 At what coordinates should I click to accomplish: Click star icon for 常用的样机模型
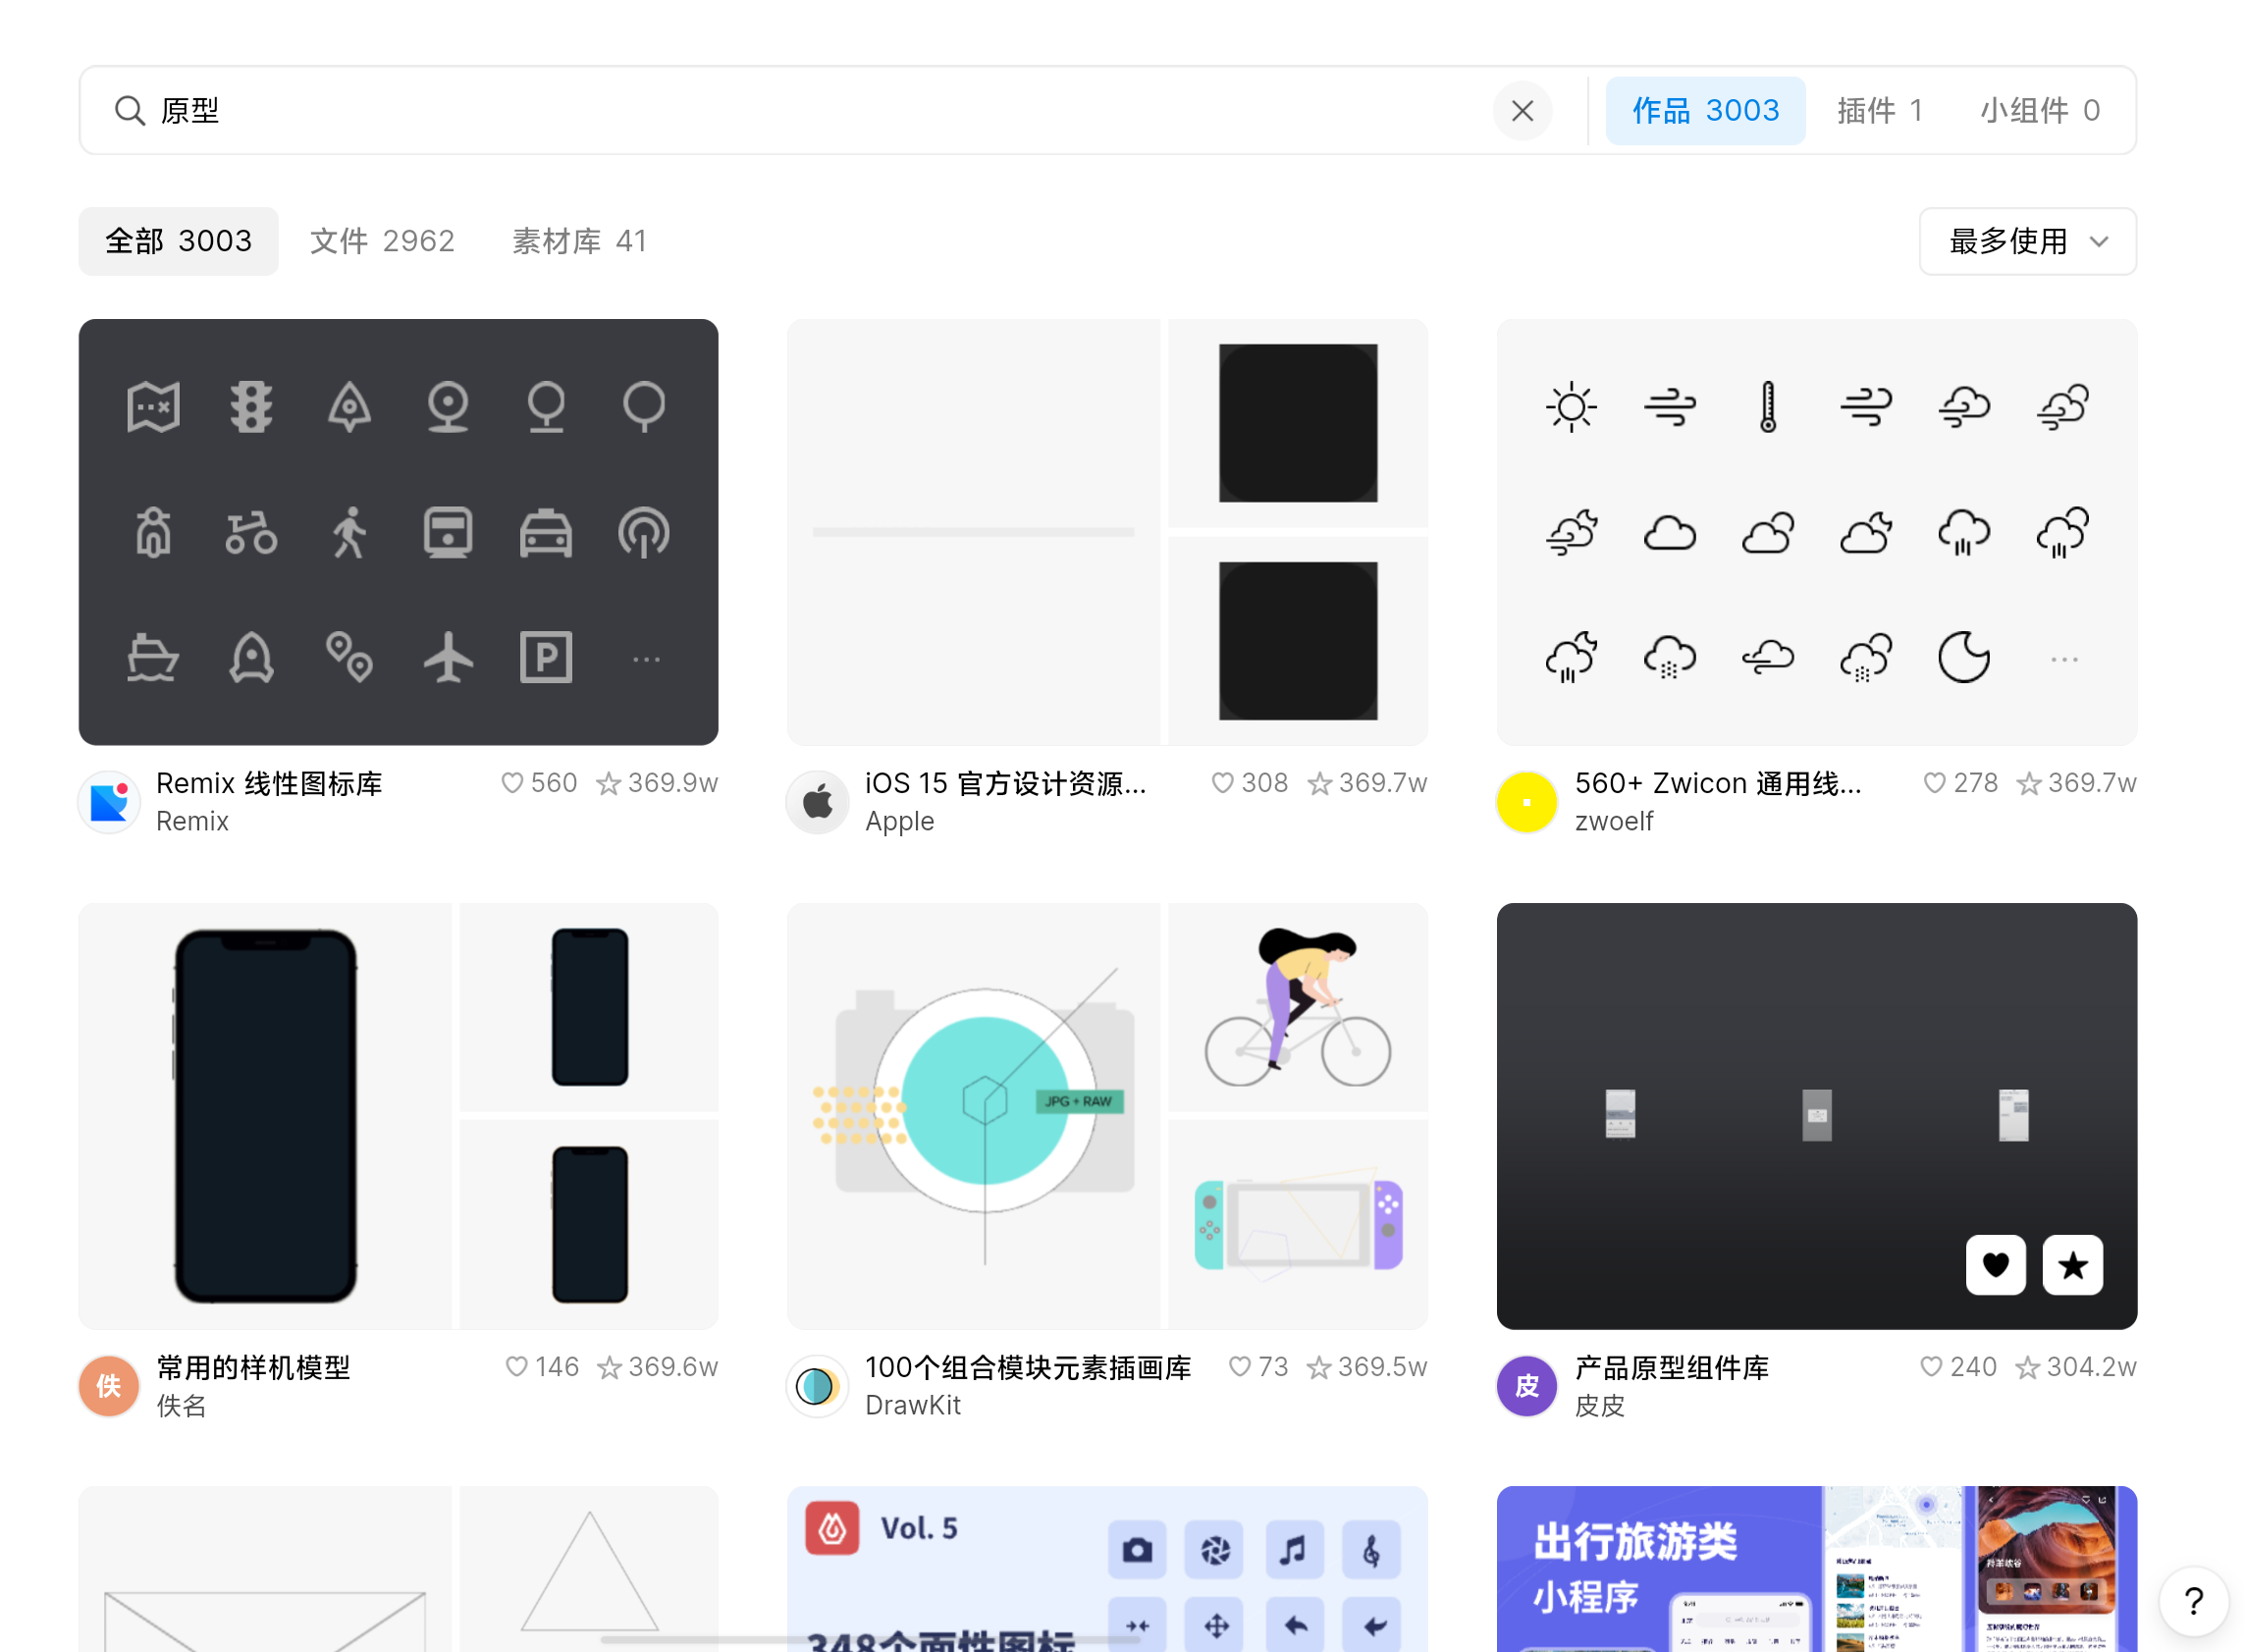click(x=609, y=1367)
